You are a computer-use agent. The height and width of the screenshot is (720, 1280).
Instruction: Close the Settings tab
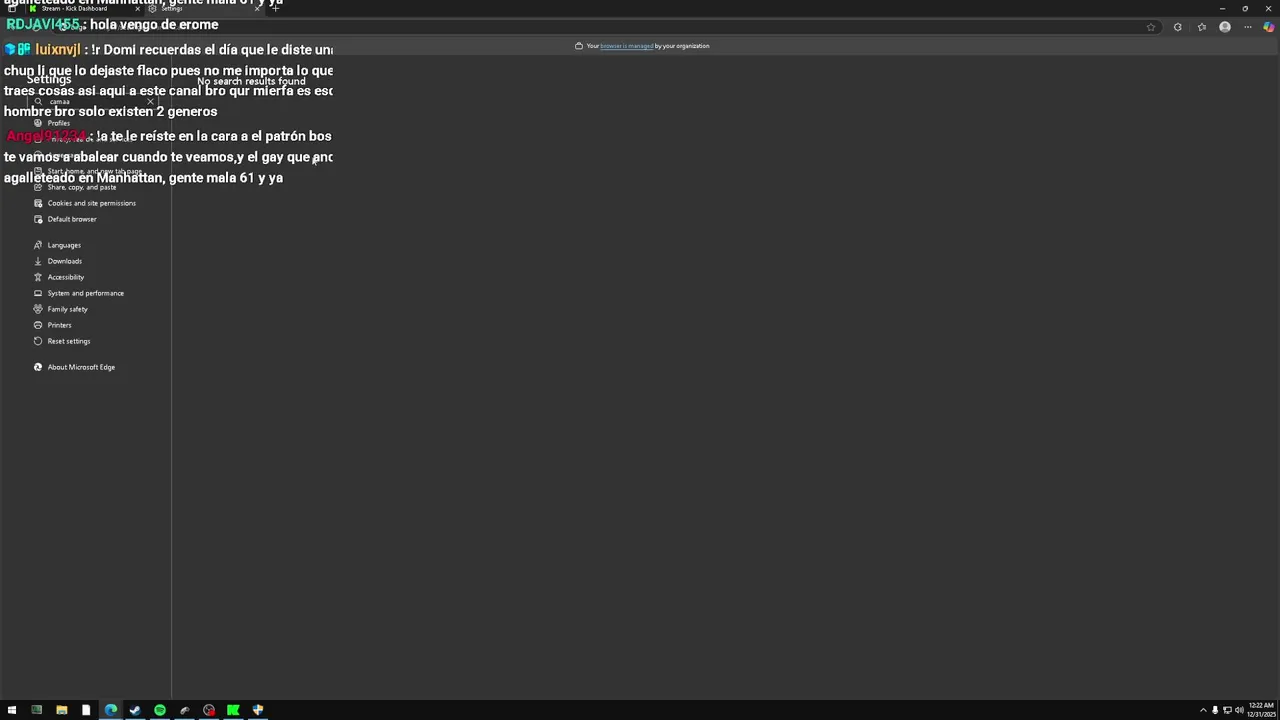(257, 8)
